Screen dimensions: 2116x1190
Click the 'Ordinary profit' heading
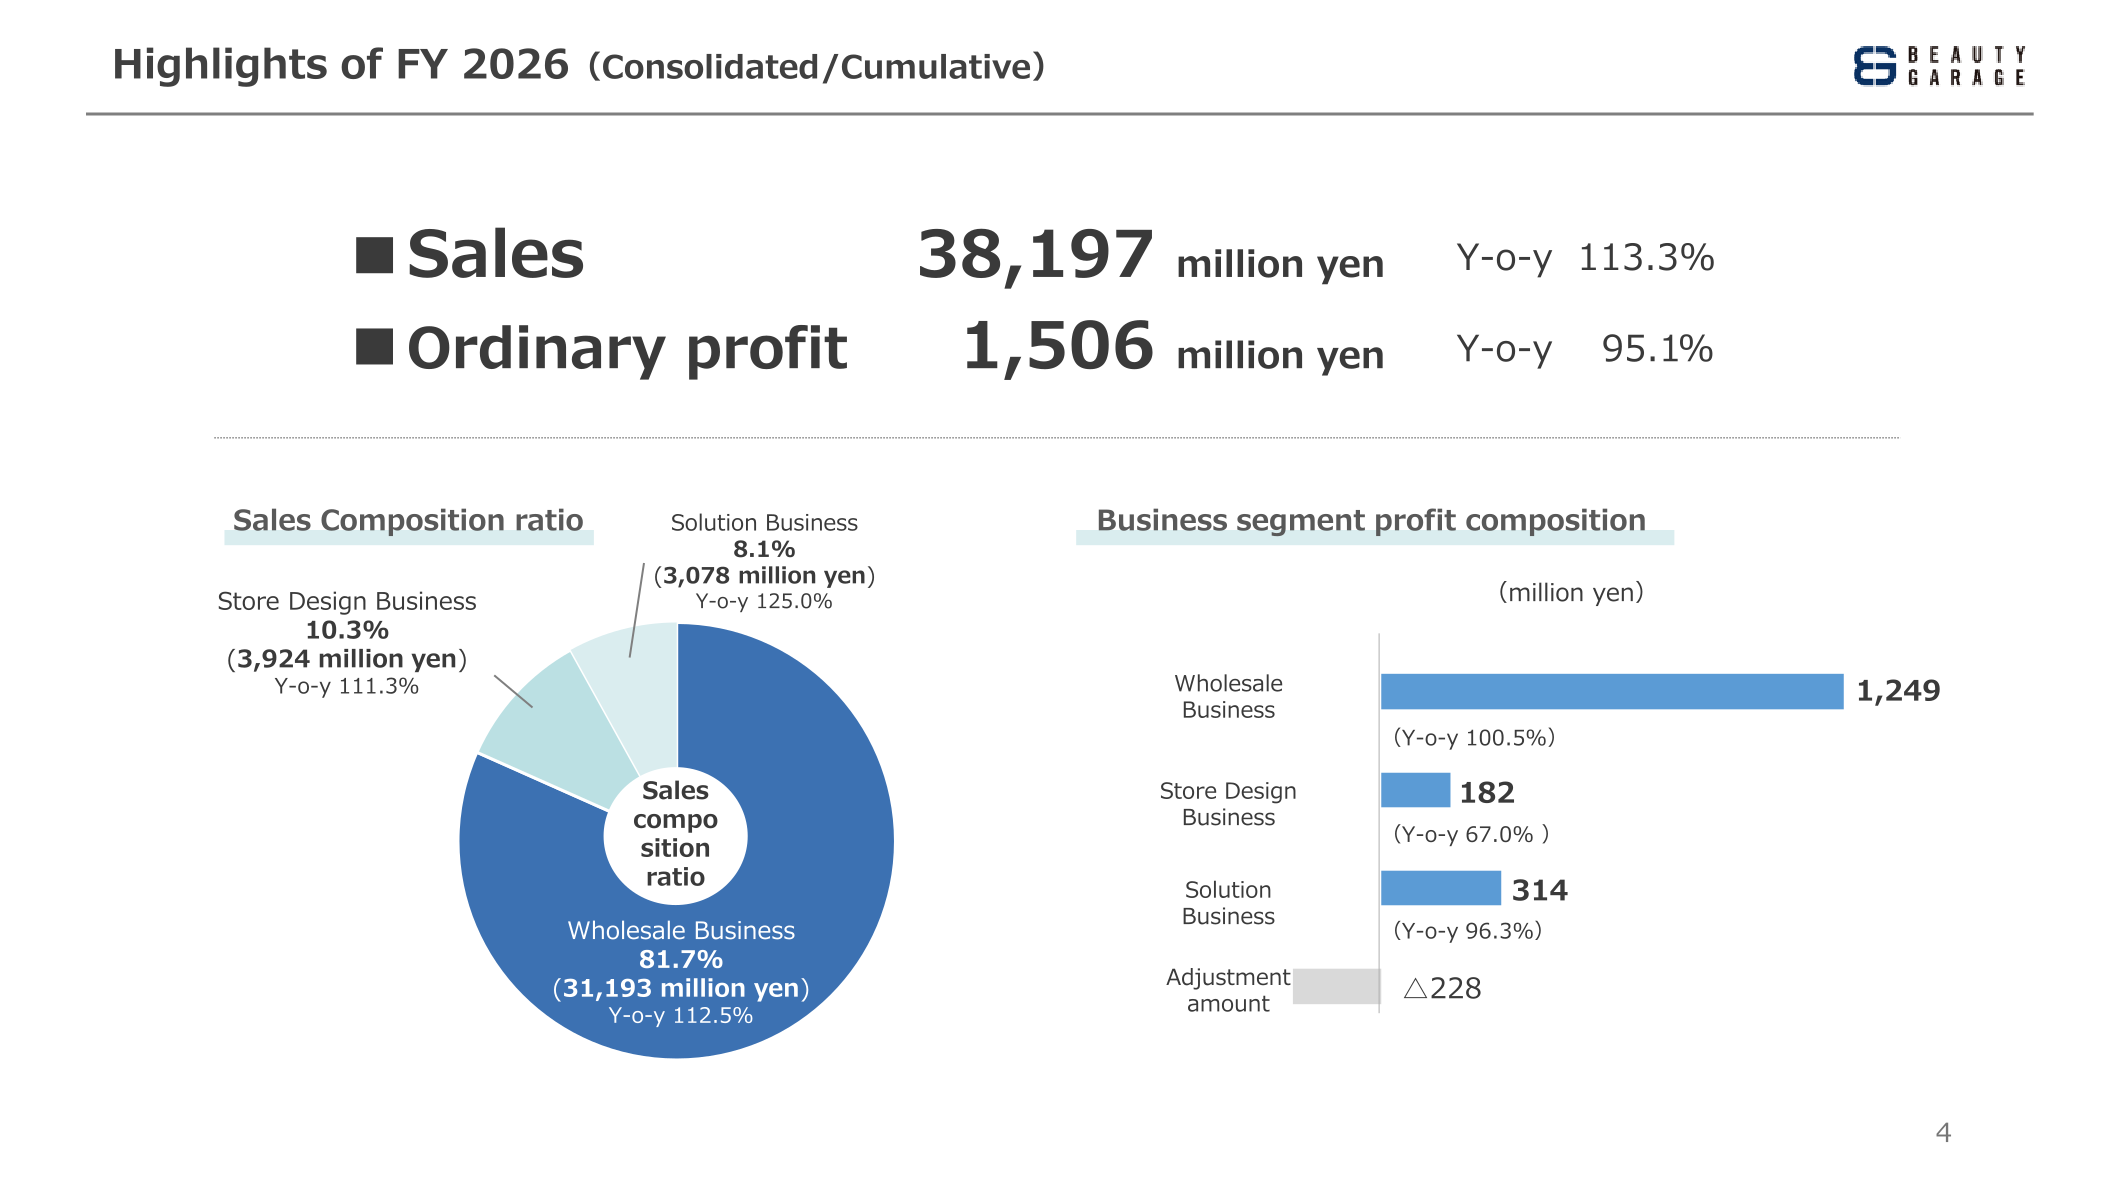click(x=627, y=348)
